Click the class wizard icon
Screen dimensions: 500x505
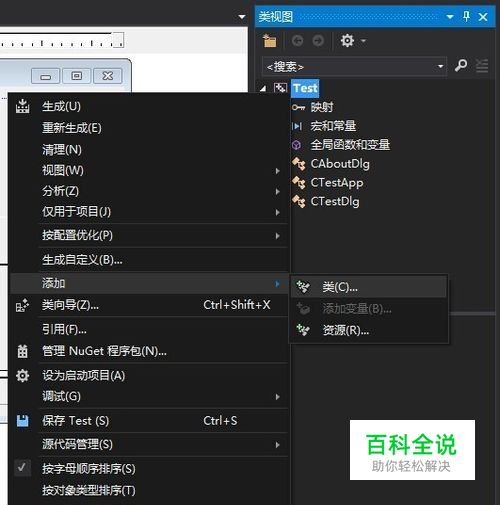coord(22,305)
